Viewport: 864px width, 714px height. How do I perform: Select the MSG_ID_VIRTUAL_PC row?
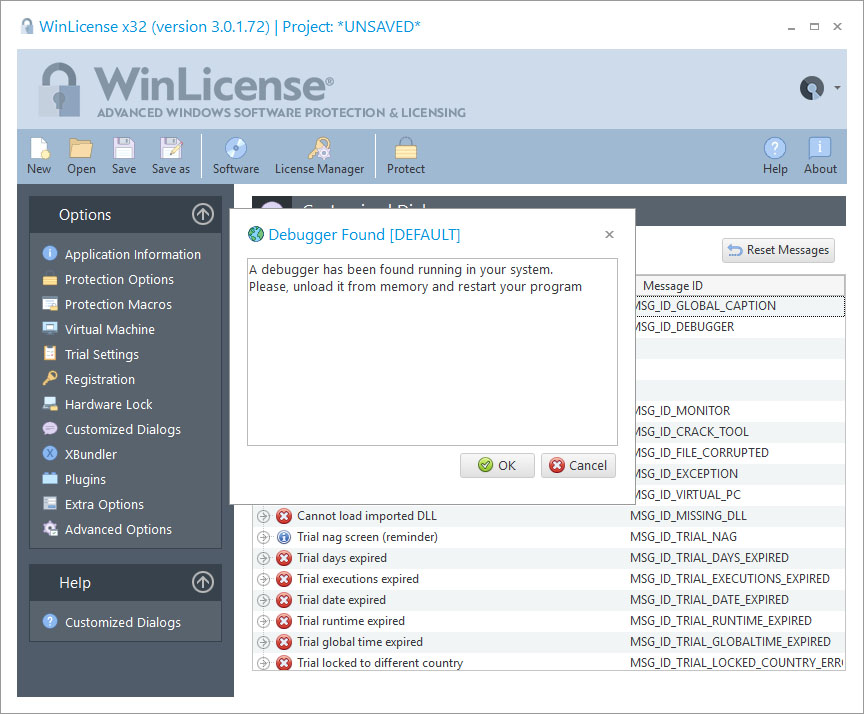[x=739, y=494]
